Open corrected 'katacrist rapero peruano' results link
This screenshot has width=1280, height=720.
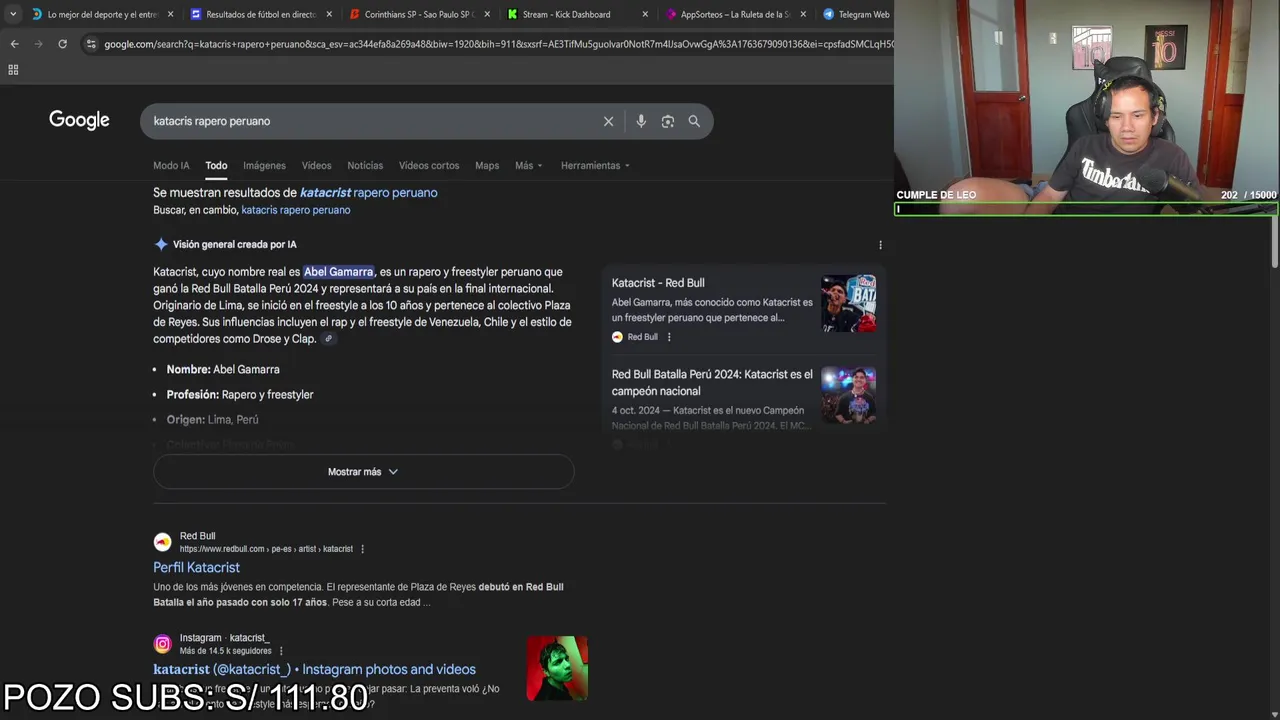tap(368, 193)
